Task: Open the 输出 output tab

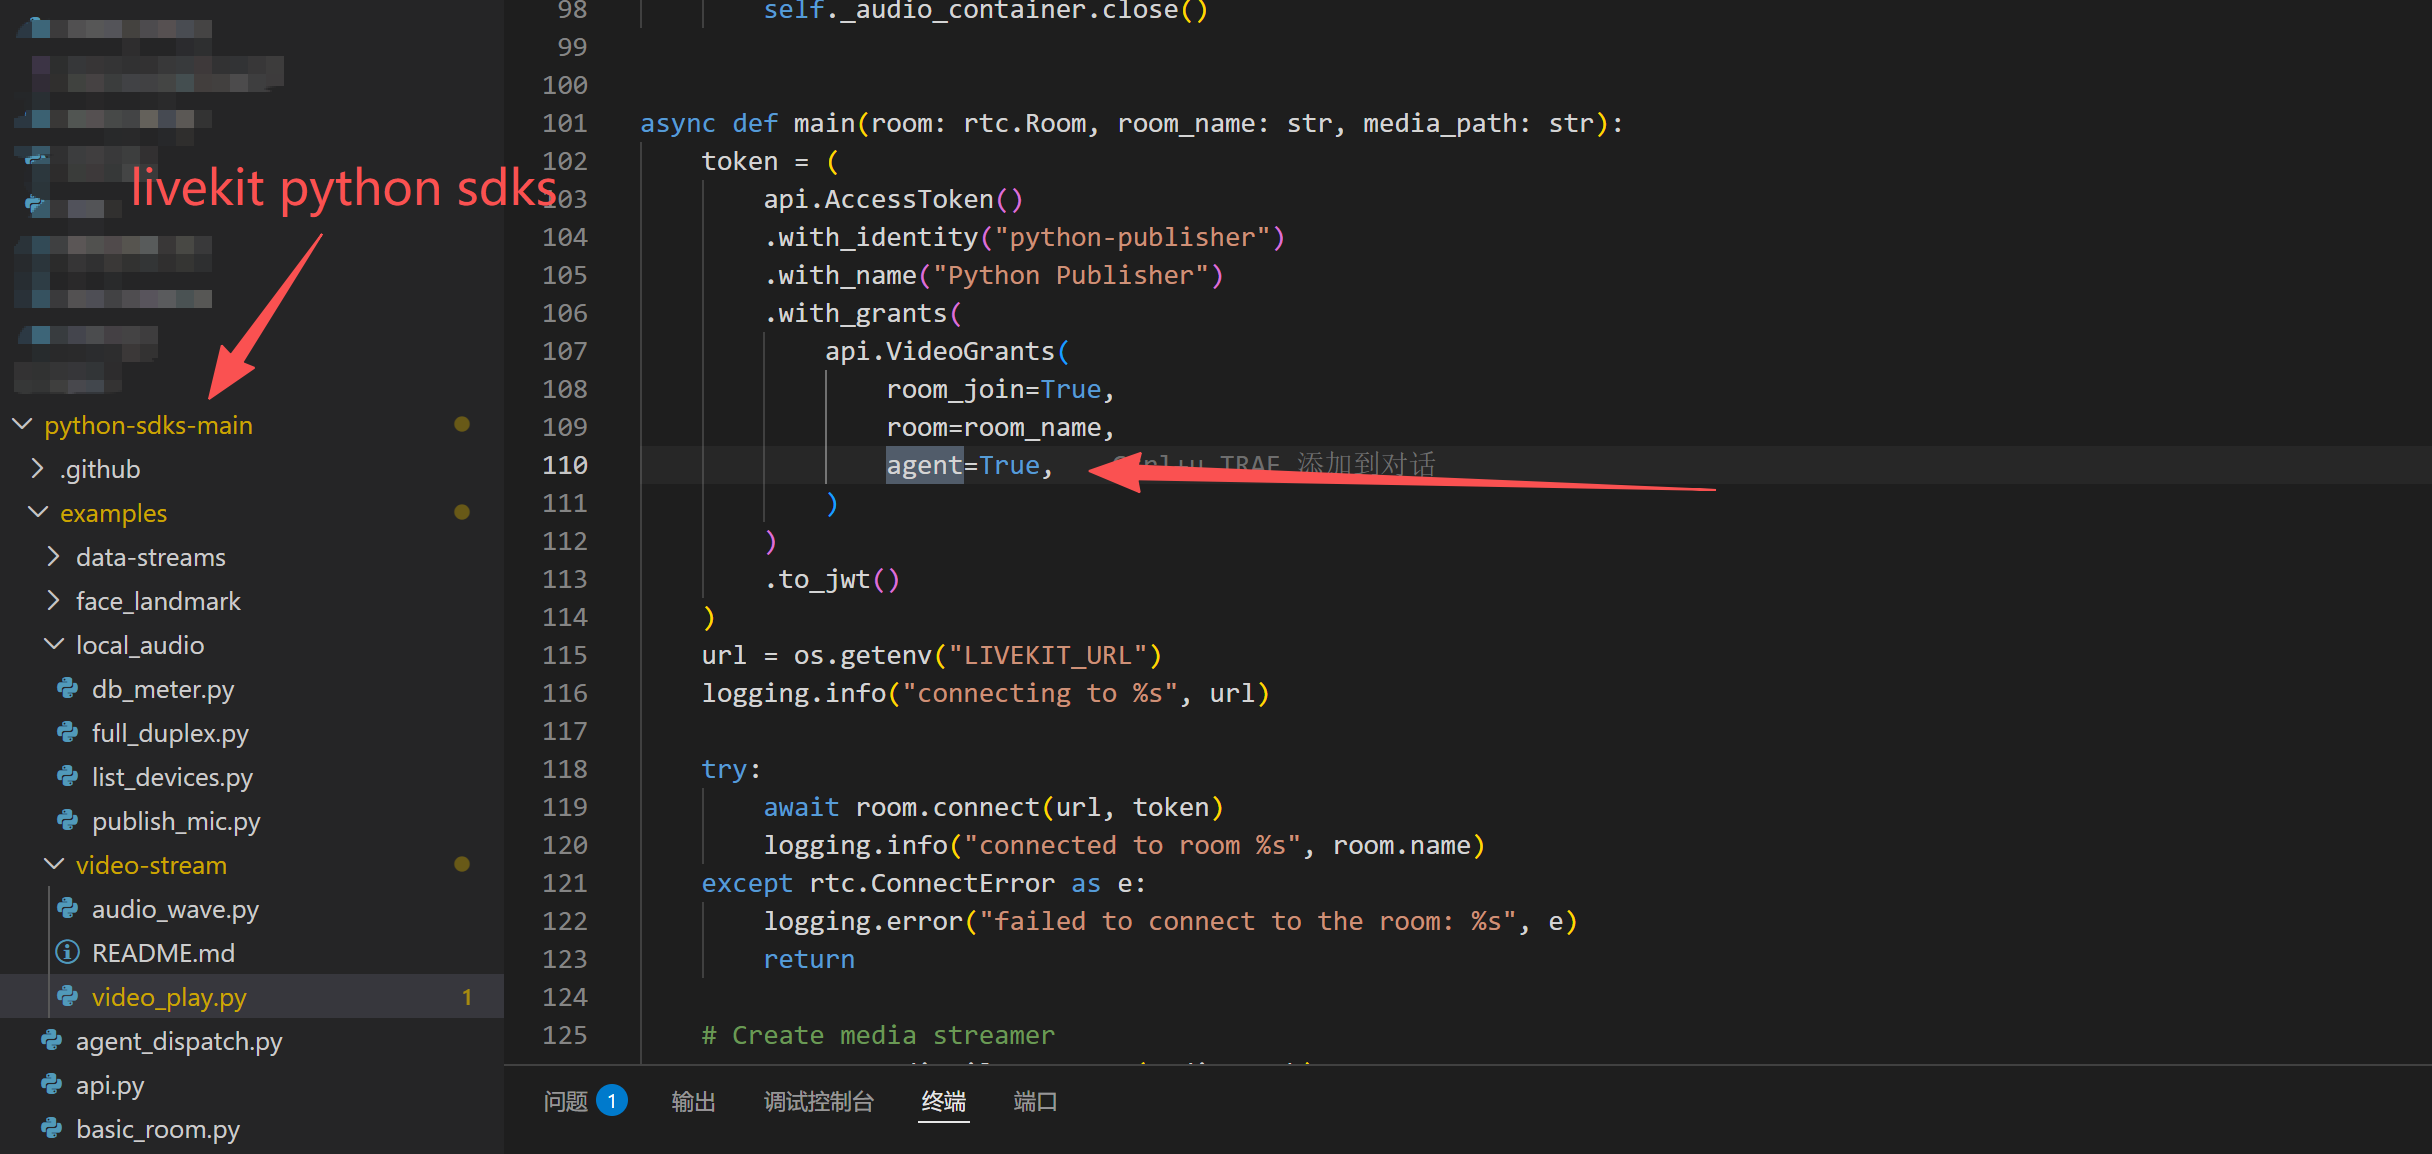Action: point(693,1102)
